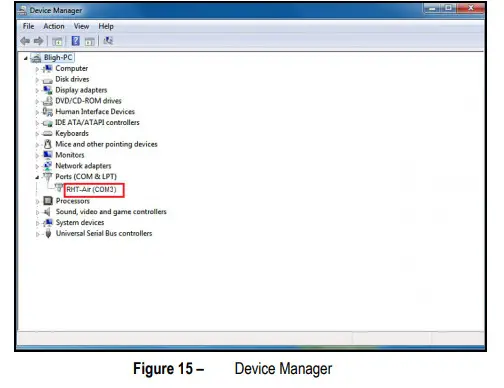Image resolution: width=504 pixels, height=388 pixels.
Task: Click the IDE ATA/ATAPI controllers icon
Action: 48,123
